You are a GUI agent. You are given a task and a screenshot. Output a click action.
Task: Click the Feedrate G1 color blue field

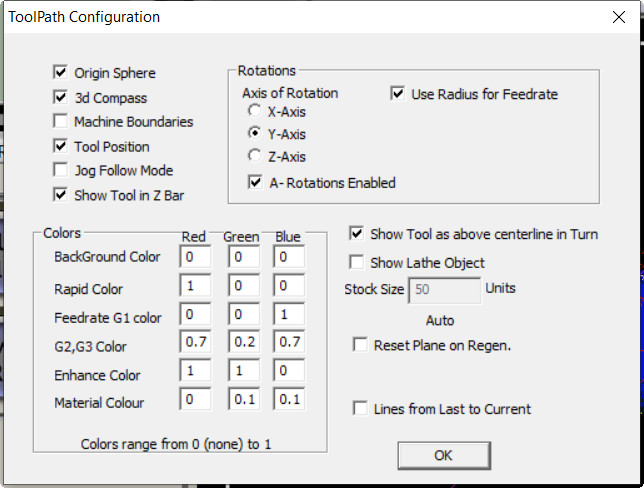click(288, 317)
